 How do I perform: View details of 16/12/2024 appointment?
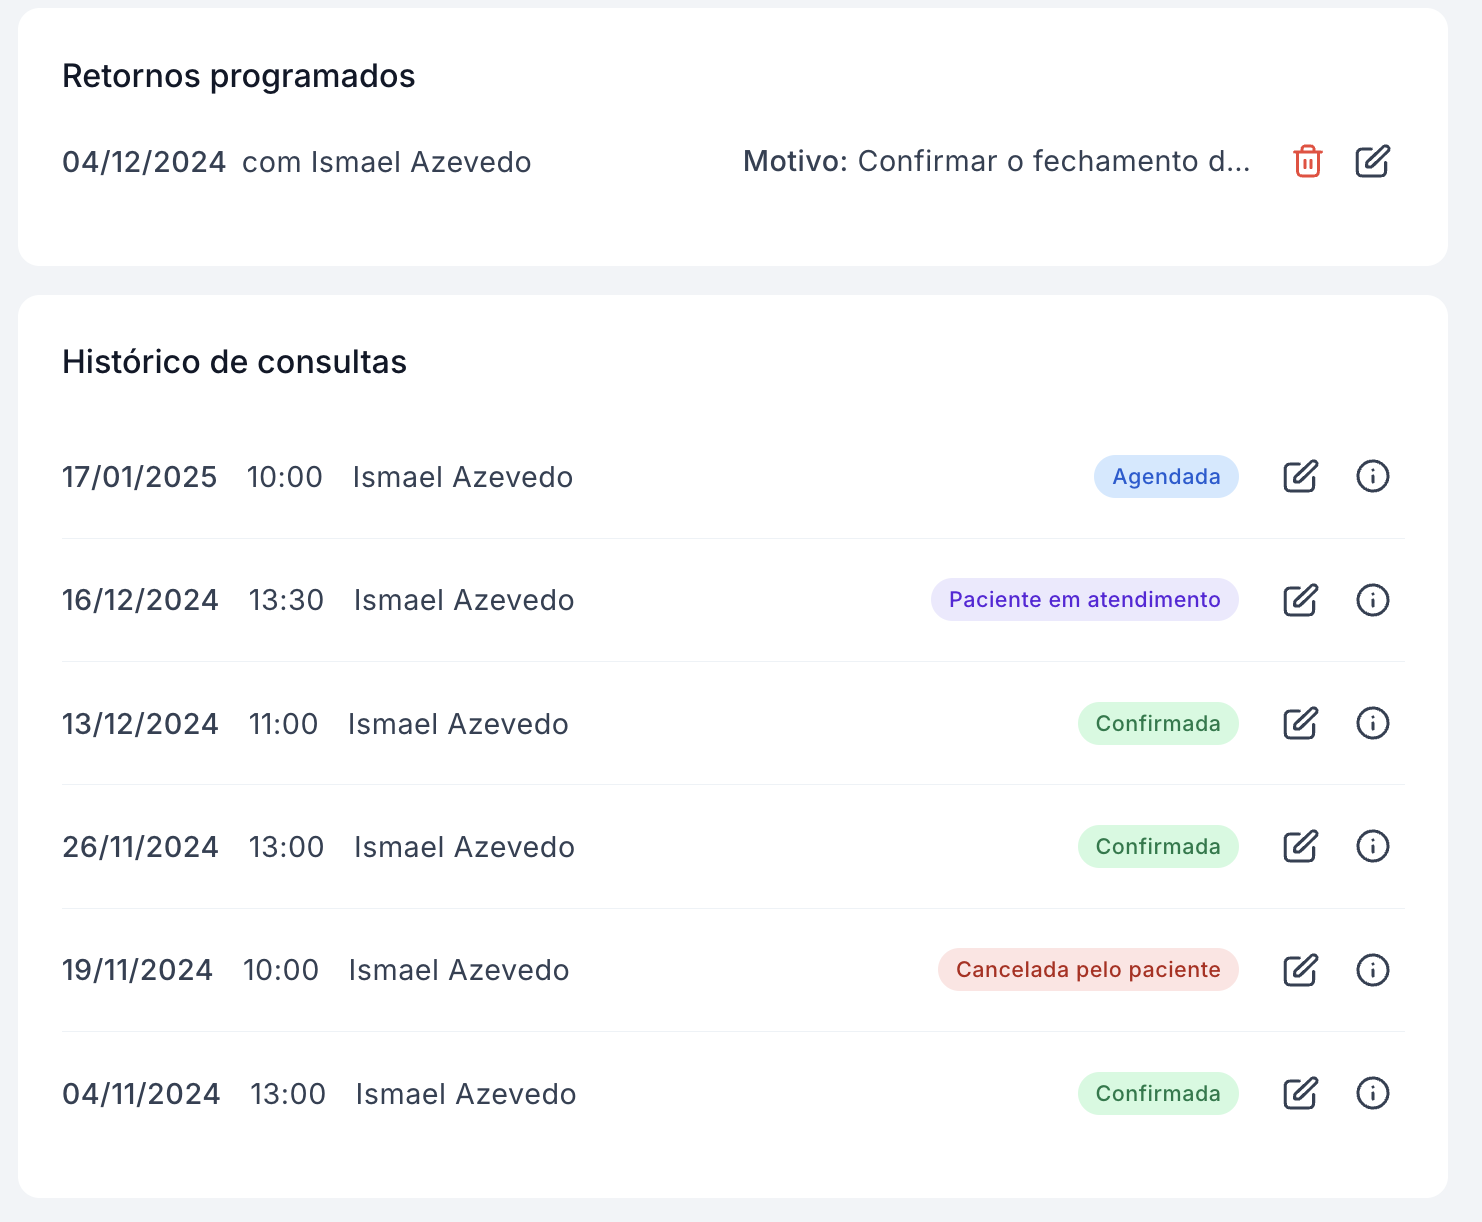click(x=1372, y=600)
